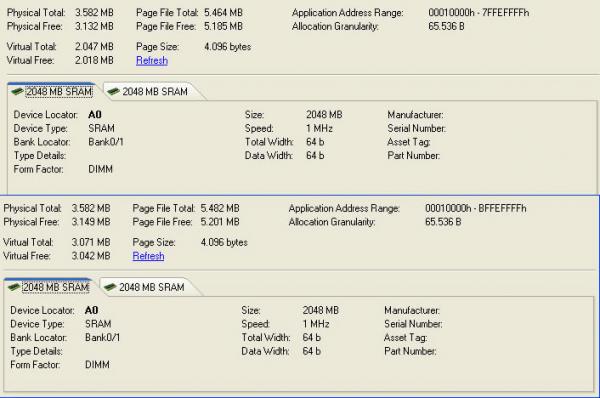The image size is (600, 398).
Task: Select the Physical Free value 3.132 MB
Action: pyautogui.click(x=94, y=26)
